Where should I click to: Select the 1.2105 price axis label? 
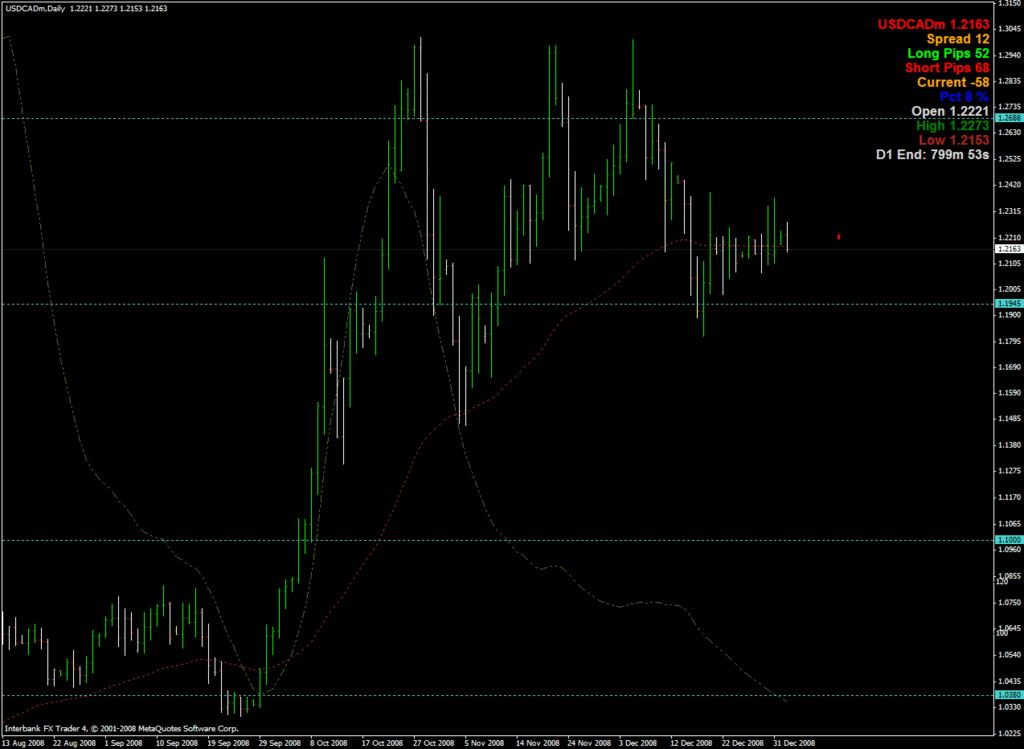[1009, 263]
